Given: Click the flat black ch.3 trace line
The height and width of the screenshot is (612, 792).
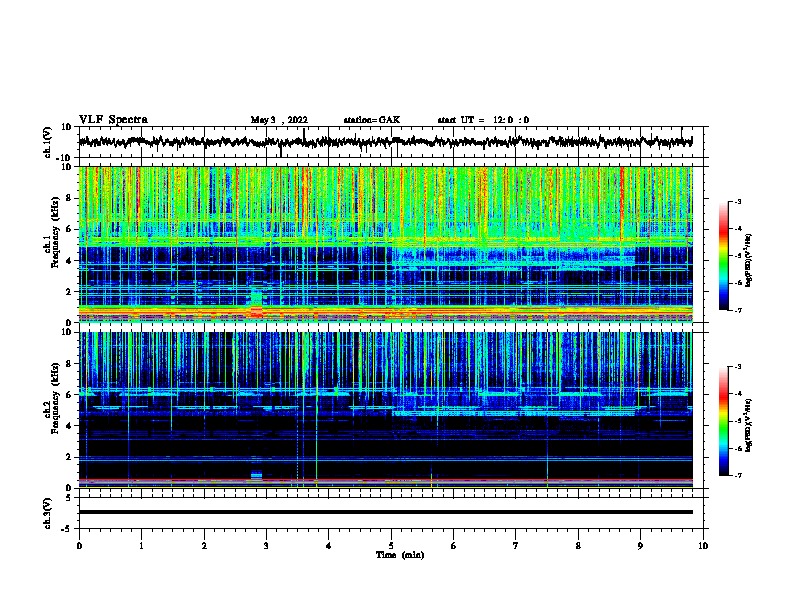Looking at the screenshot, I should pos(385,512).
